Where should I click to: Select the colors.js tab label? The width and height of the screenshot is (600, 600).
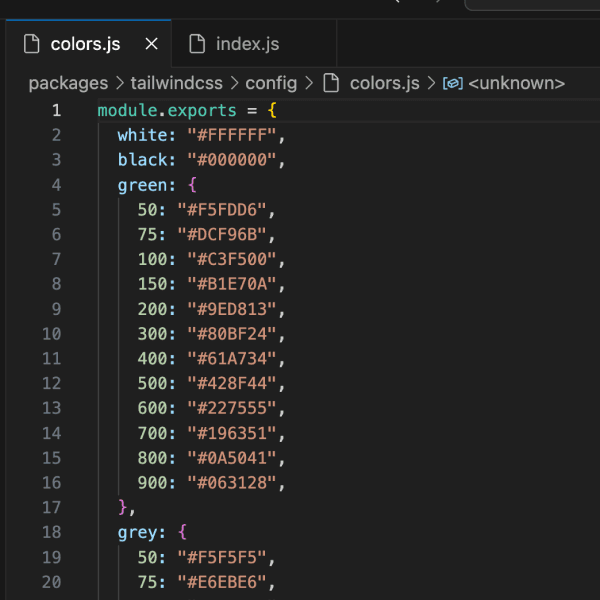coord(85,44)
